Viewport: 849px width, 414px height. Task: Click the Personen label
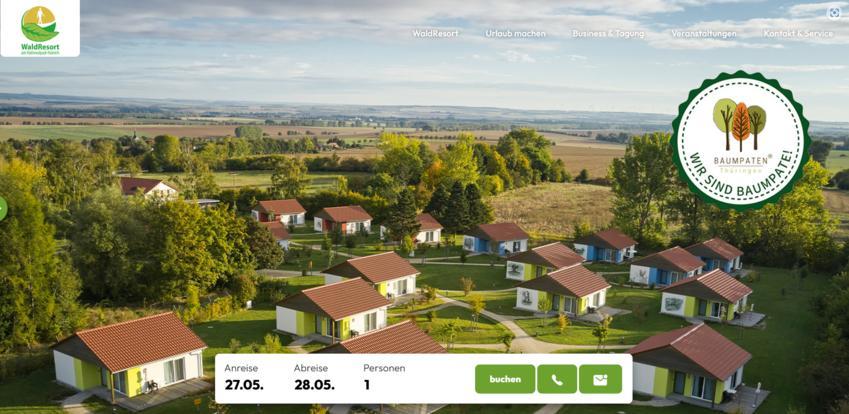click(384, 368)
